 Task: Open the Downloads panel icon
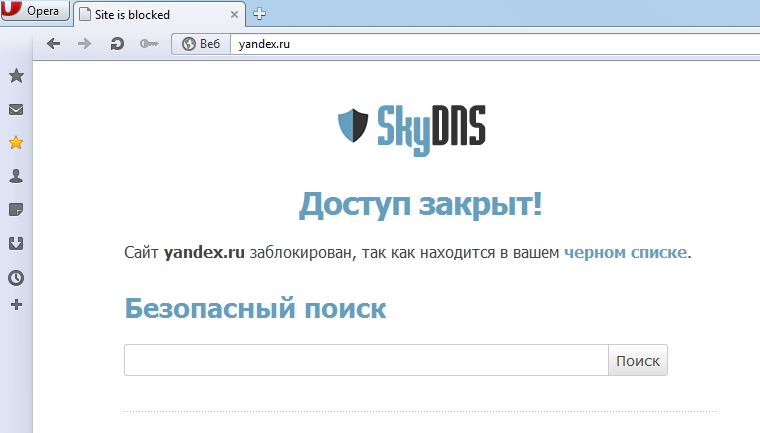[16, 243]
